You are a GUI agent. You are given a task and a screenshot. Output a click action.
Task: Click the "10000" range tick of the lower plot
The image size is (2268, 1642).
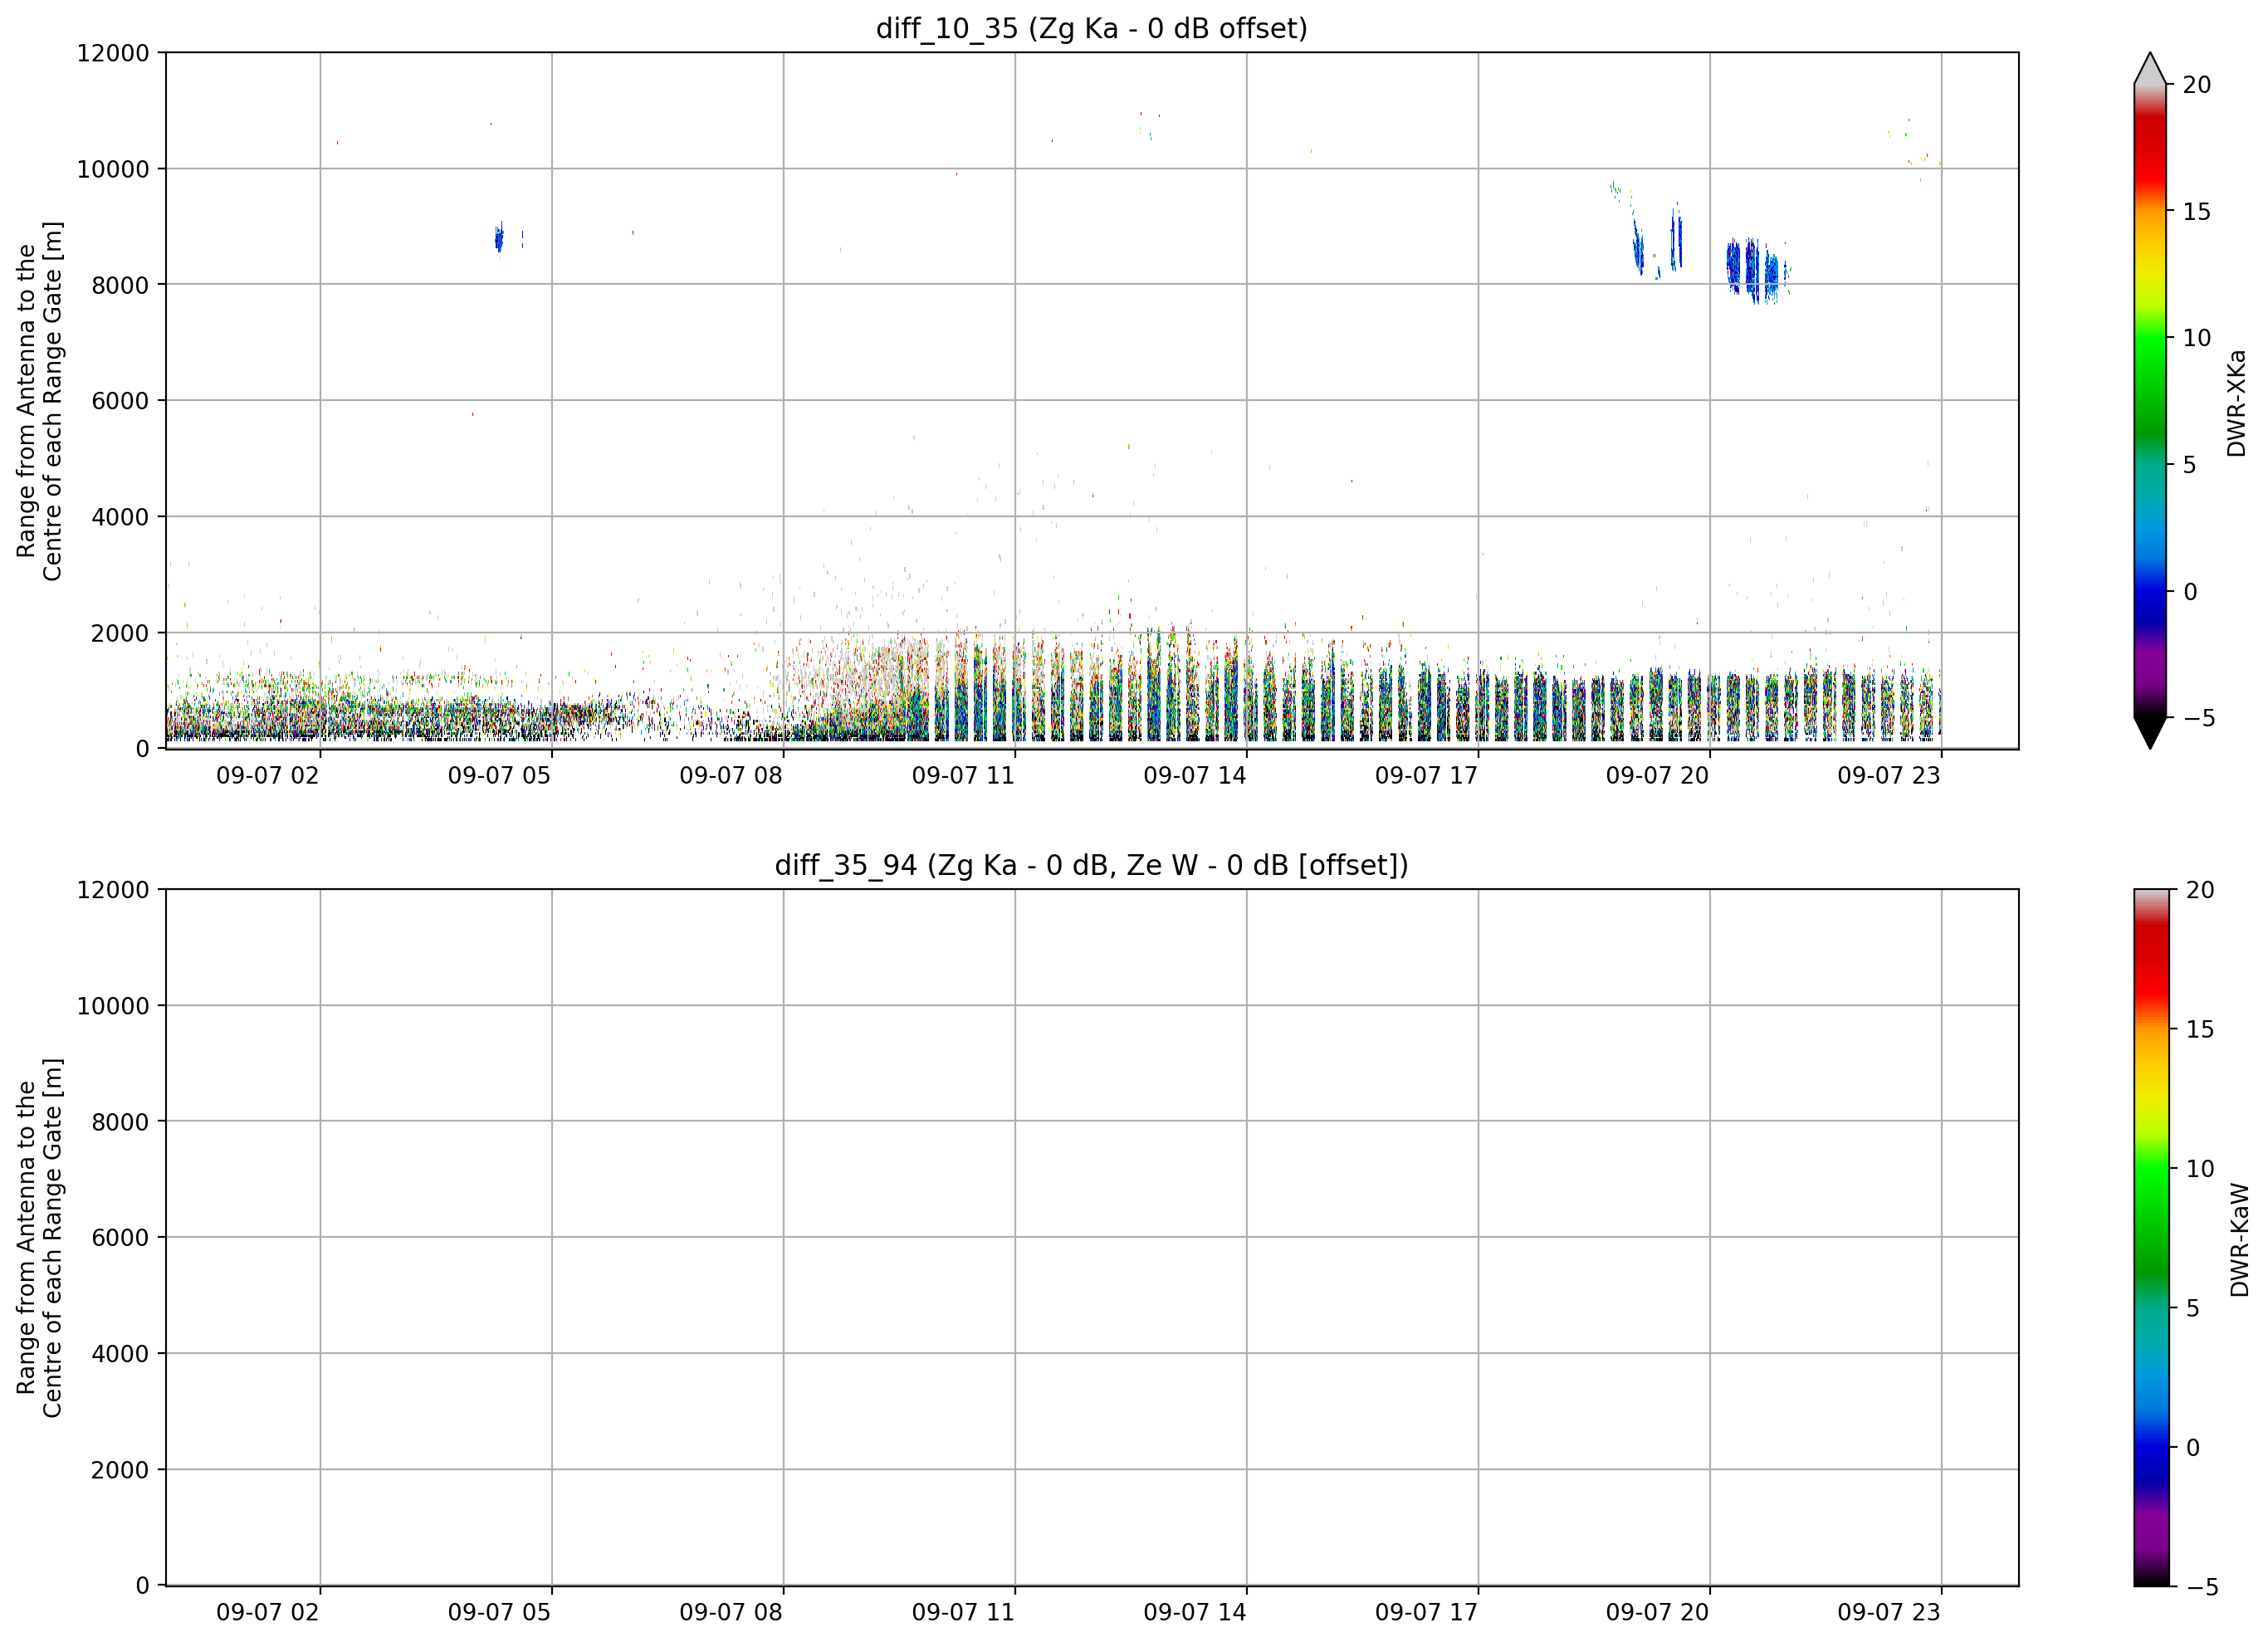(113, 1006)
